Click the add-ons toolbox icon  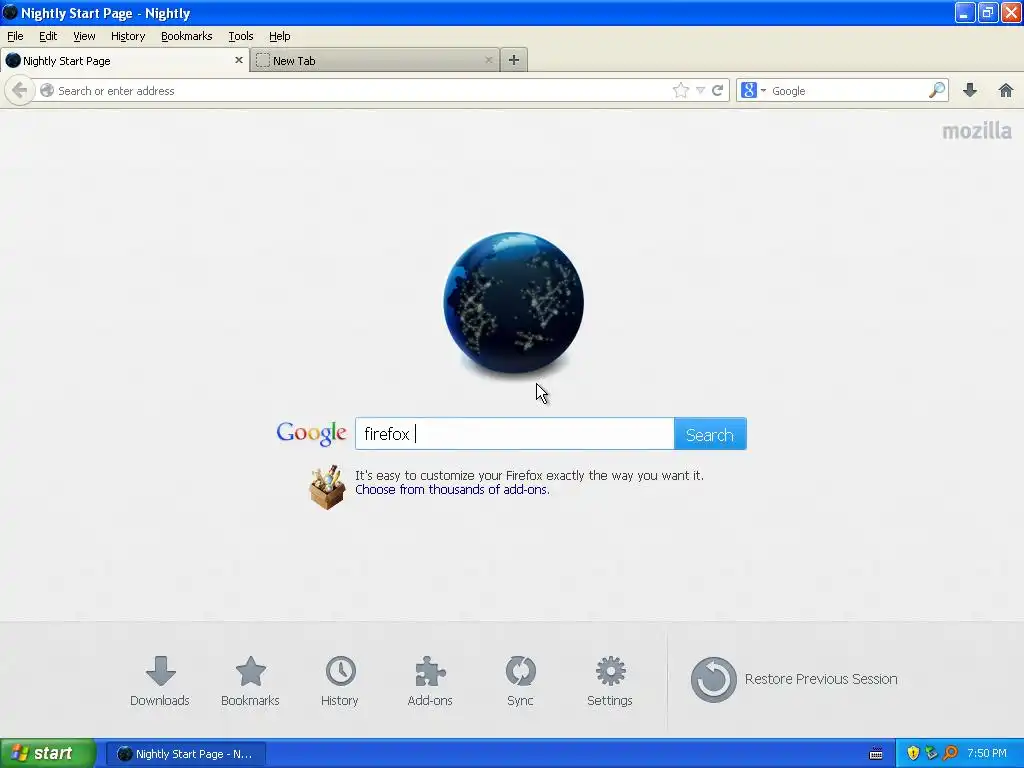point(327,487)
